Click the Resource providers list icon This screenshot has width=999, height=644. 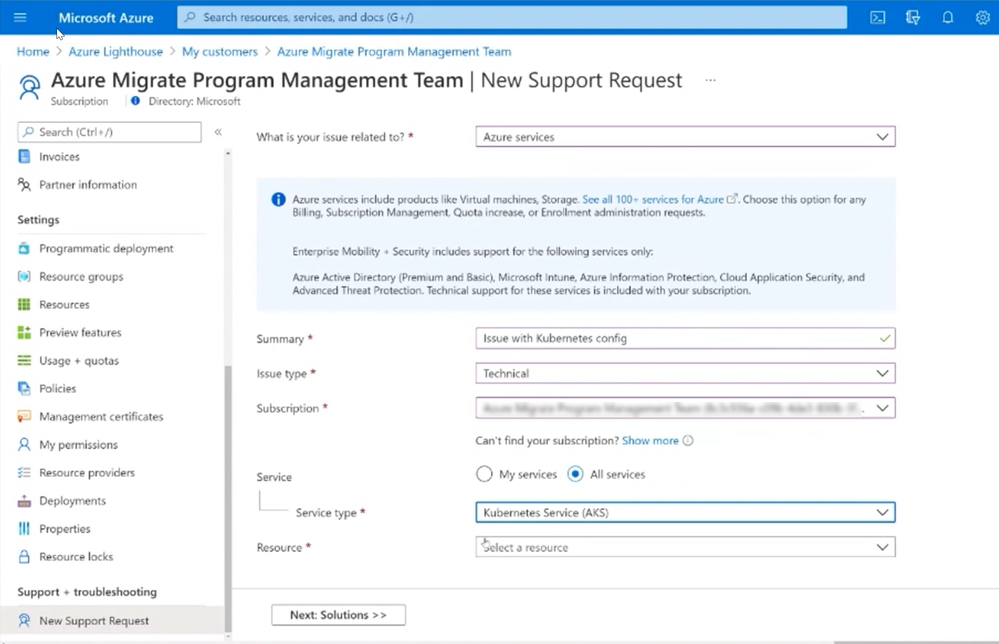click(24, 473)
